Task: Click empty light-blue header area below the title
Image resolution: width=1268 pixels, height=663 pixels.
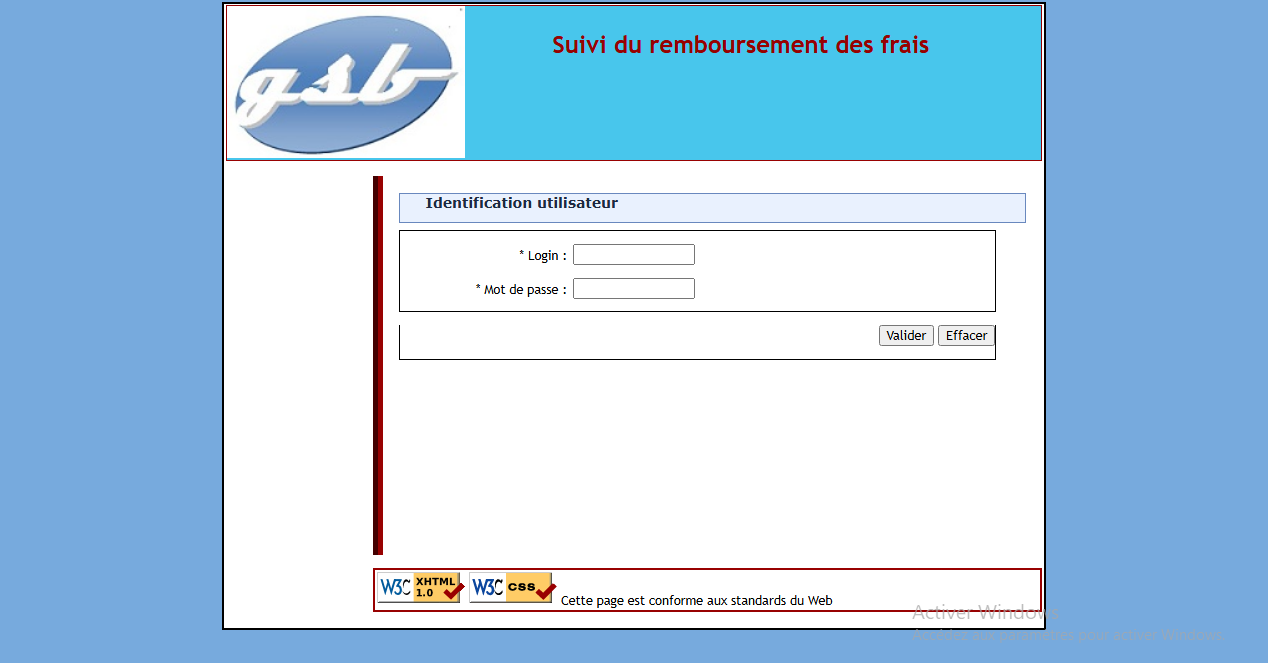Action: (750, 115)
